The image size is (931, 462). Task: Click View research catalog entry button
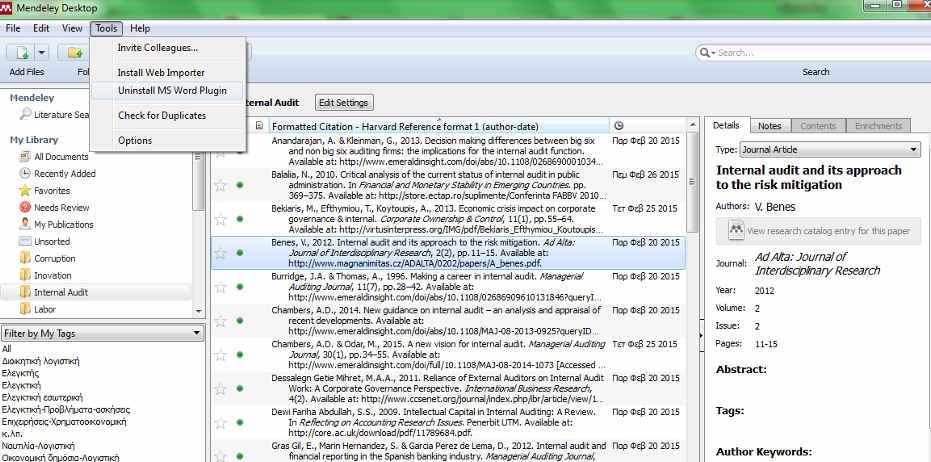coord(819,231)
